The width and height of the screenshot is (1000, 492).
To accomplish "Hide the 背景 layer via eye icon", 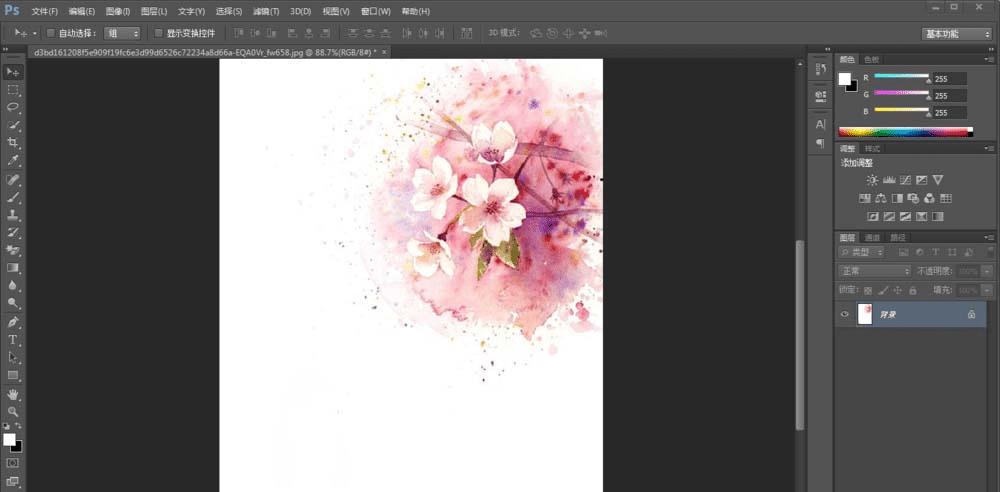I will (845, 314).
